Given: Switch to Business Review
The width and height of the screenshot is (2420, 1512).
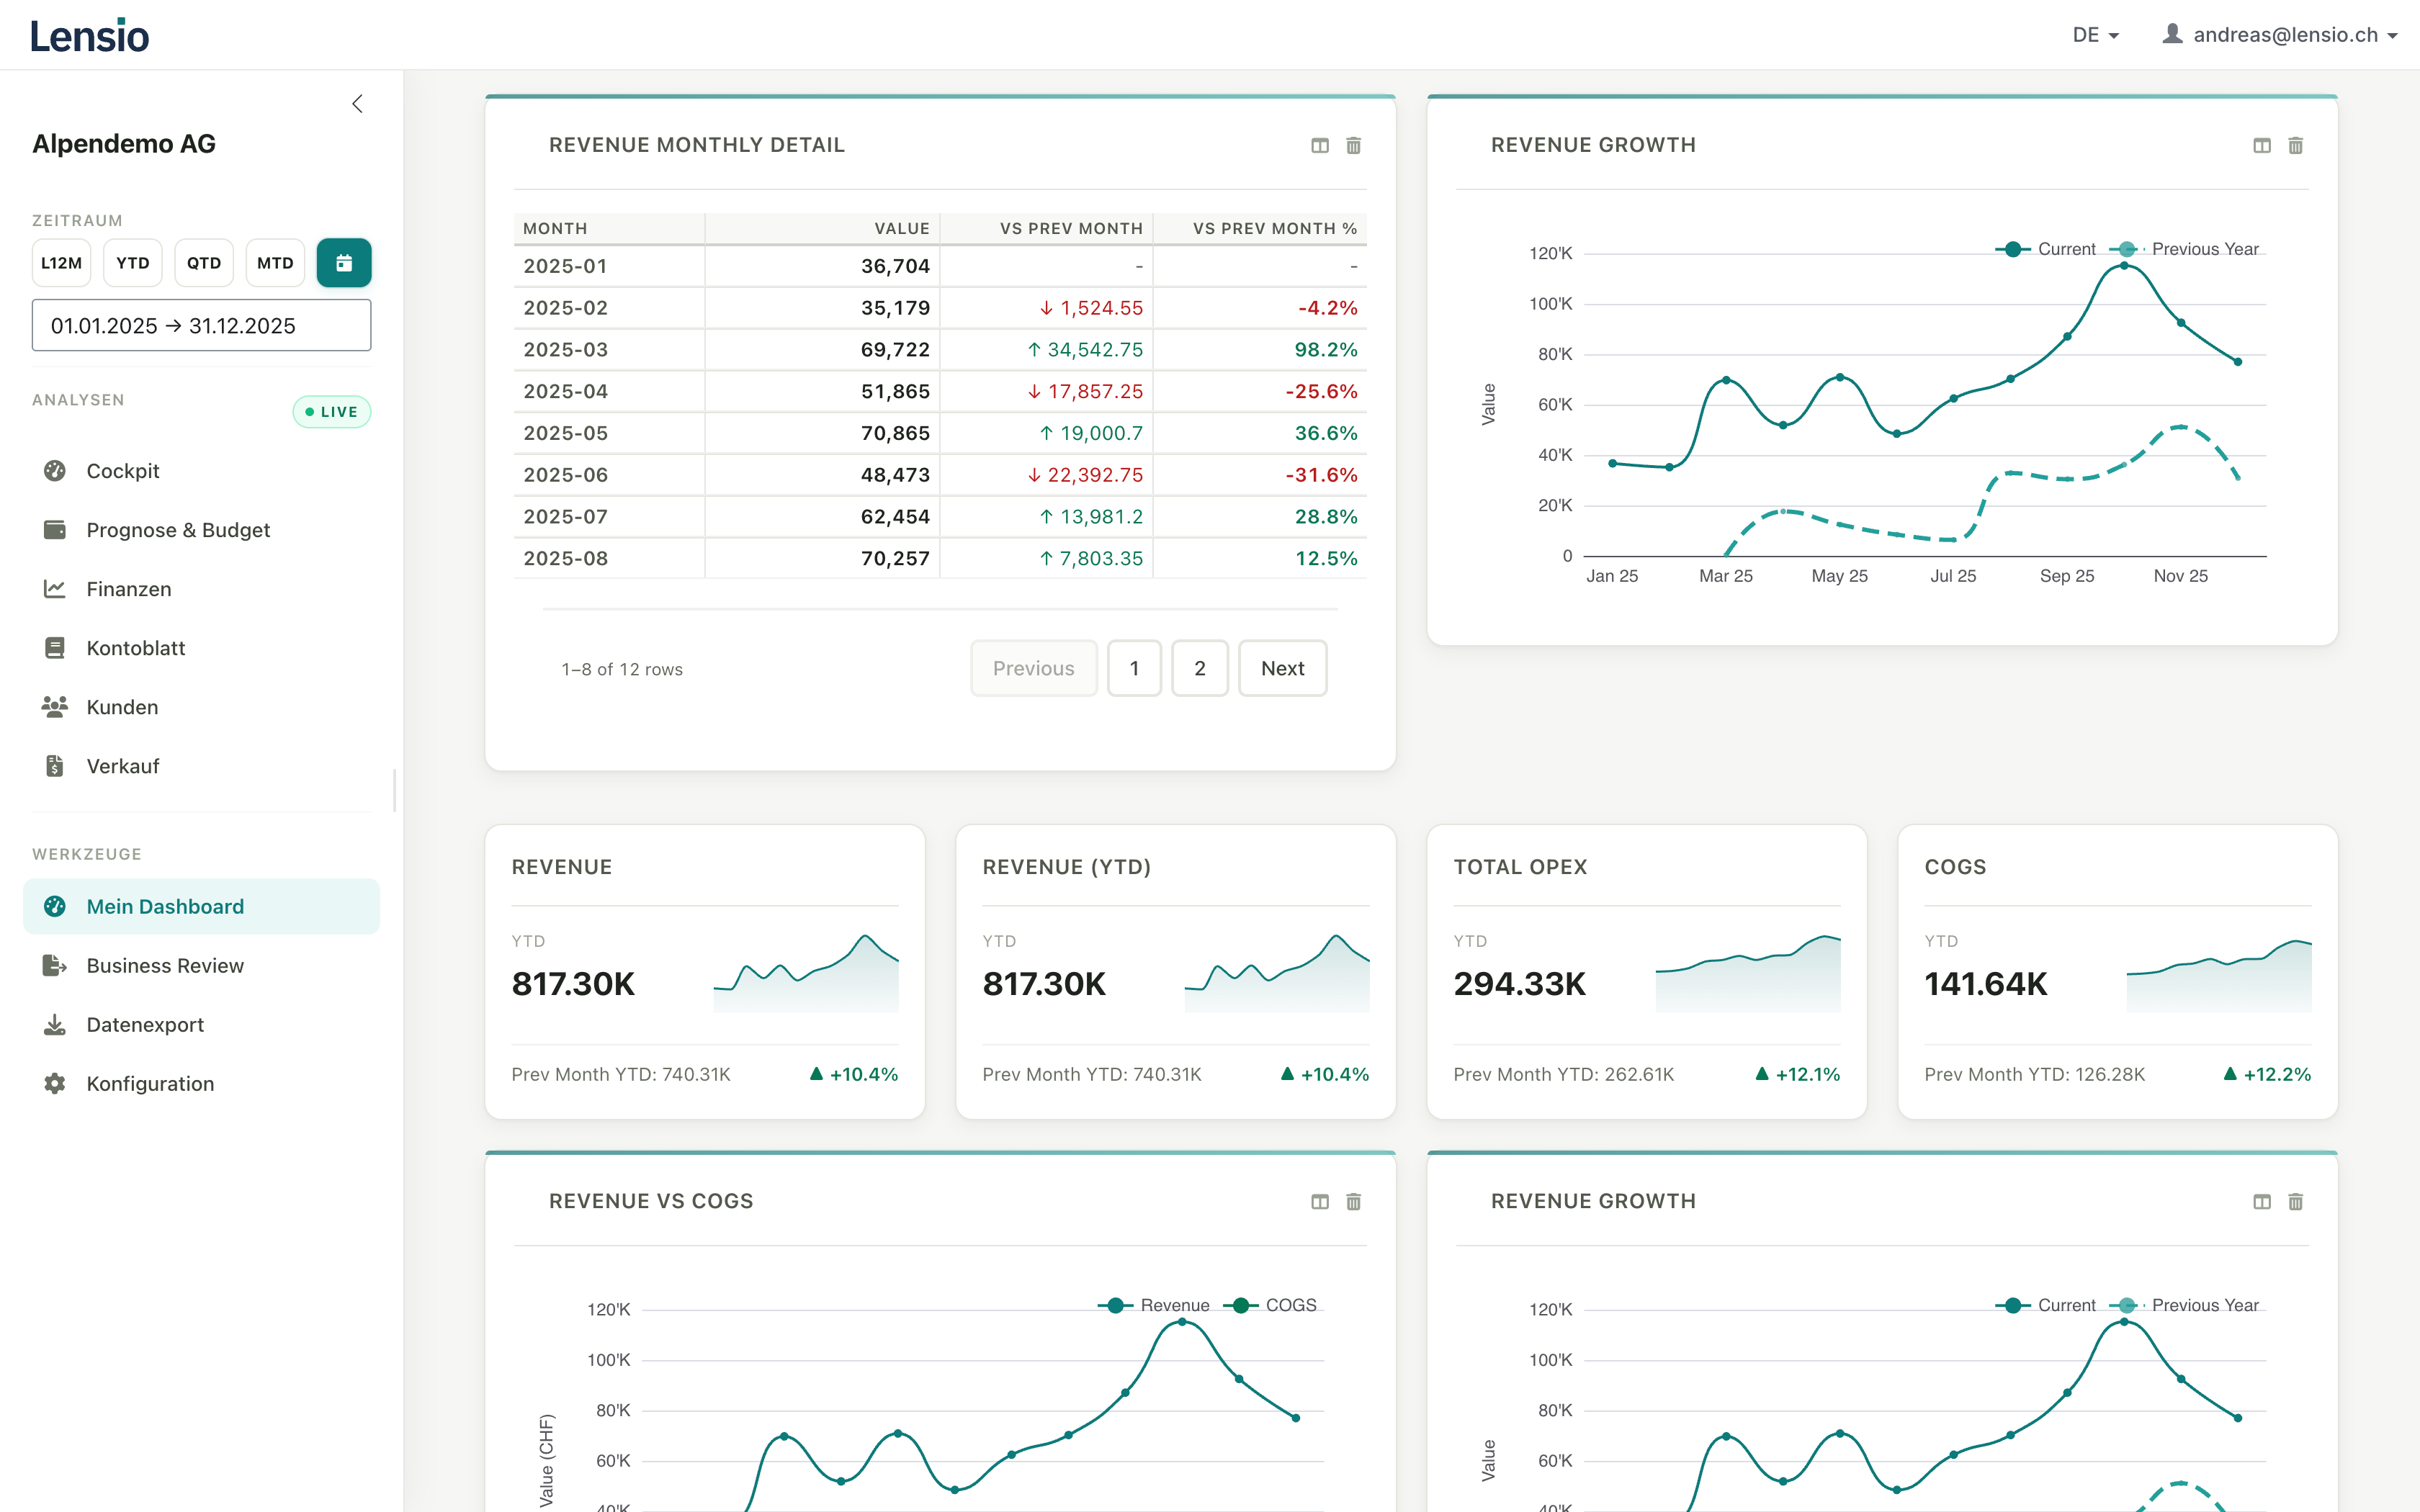Looking at the screenshot, I should pos(164,965).
